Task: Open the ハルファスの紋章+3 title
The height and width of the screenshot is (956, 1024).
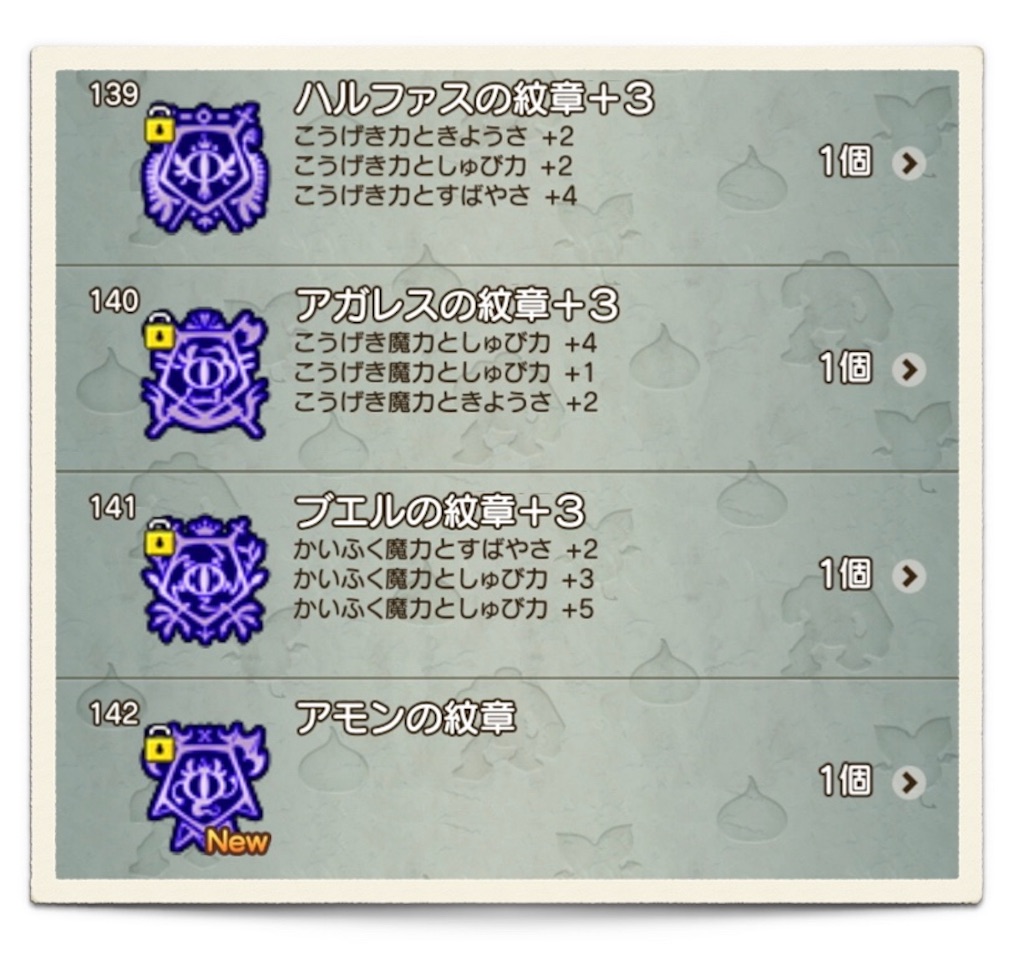Action: (474, 99)
